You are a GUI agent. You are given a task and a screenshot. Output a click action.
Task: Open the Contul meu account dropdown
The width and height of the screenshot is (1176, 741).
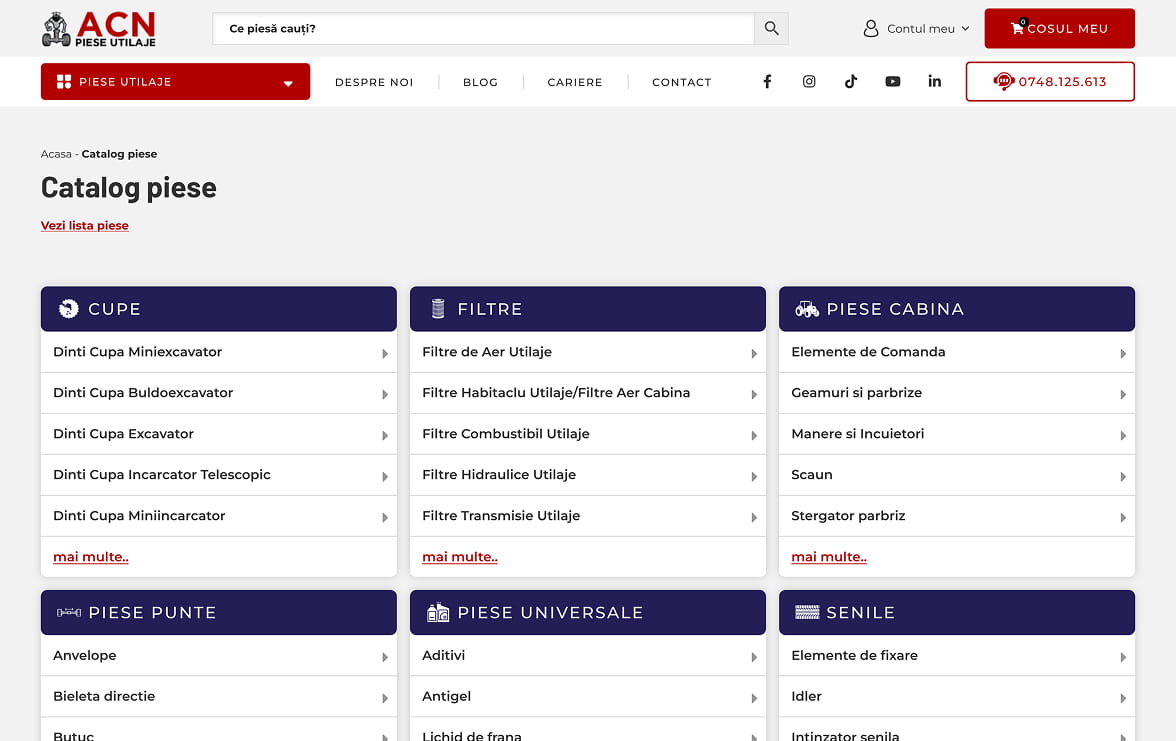point(917,29)
